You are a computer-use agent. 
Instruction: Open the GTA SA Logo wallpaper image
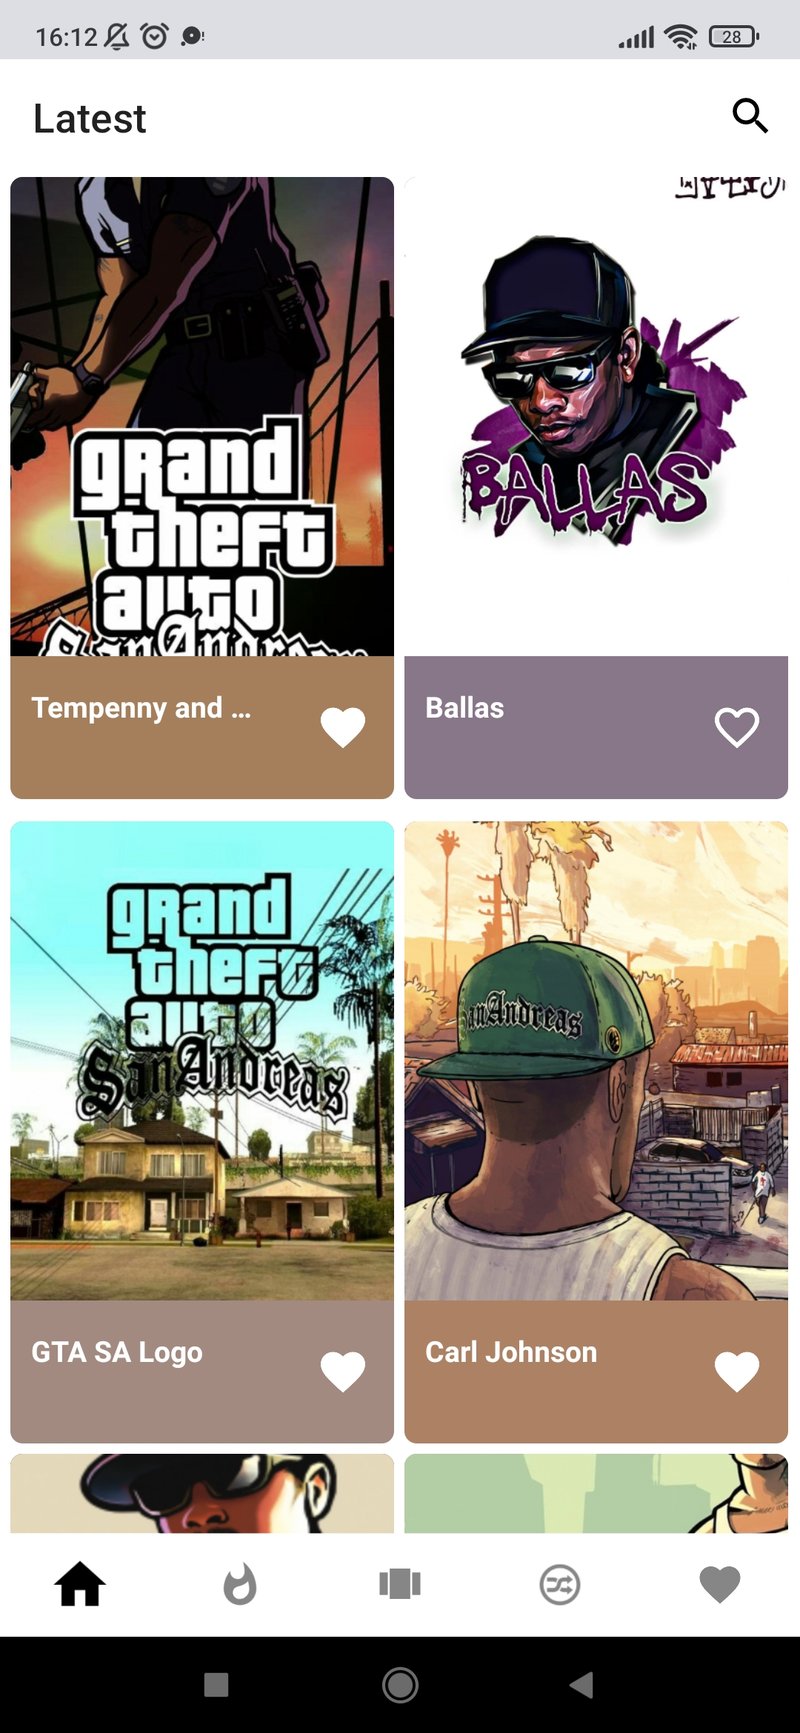[202, 1061]
